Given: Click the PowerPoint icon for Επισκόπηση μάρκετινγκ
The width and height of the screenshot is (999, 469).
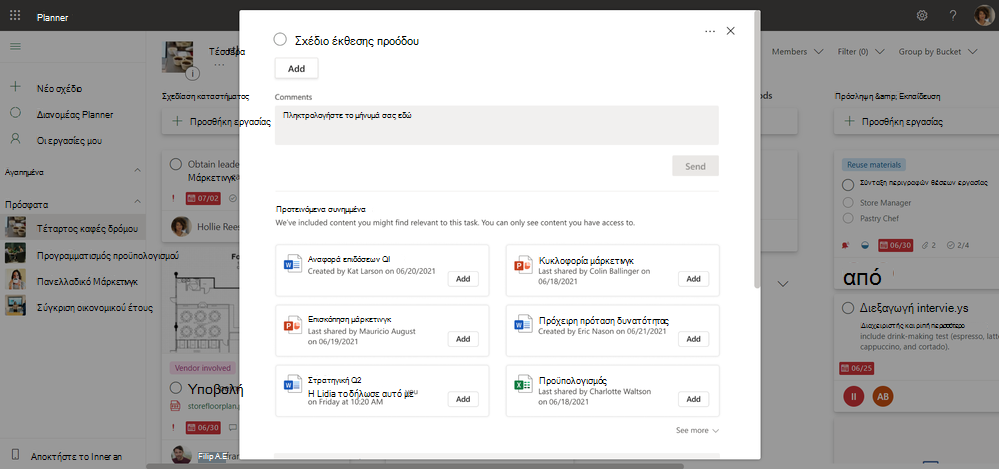Looking at the screenshot, I should pos(292,323).
